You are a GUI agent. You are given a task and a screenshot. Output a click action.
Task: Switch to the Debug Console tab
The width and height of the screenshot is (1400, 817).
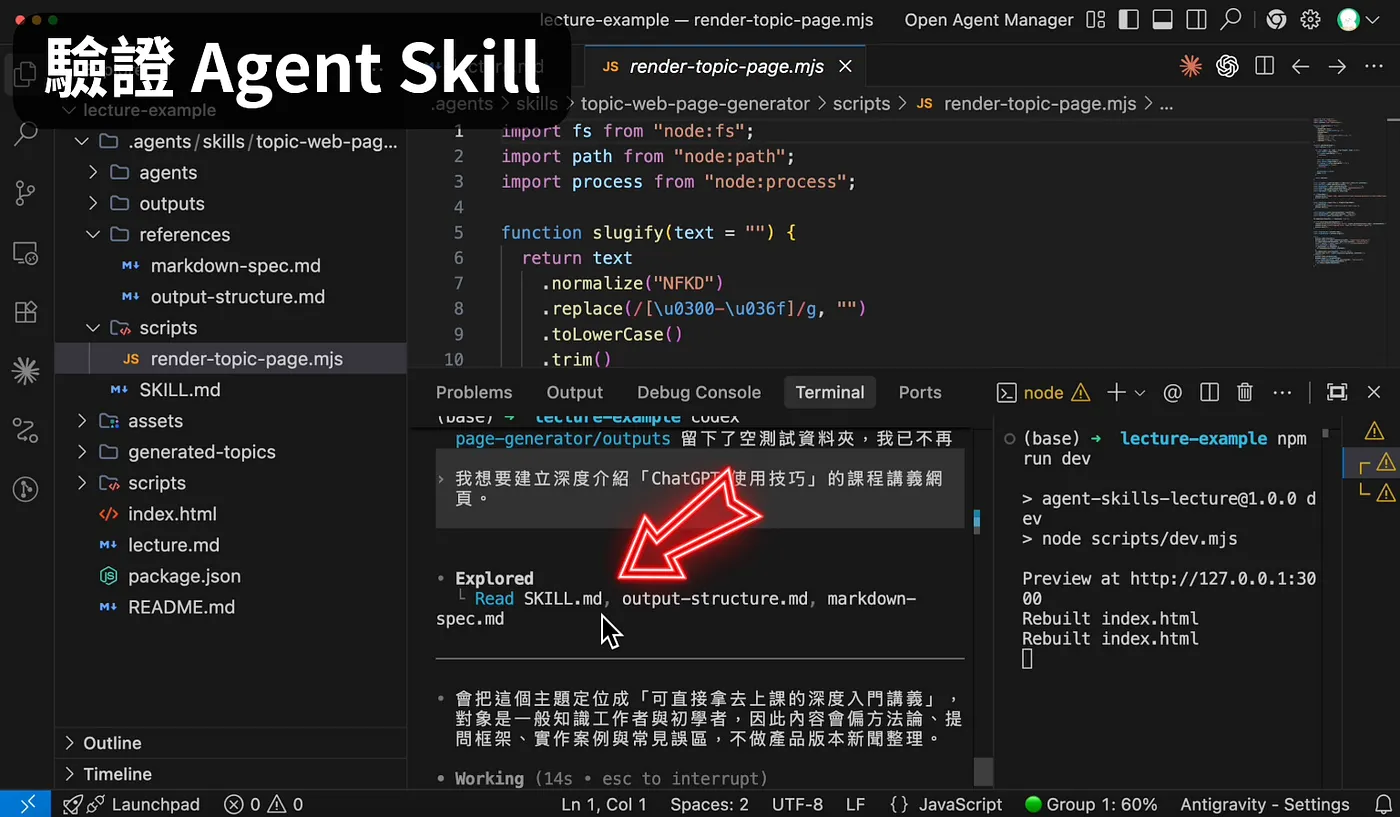(x=699, y=393)
